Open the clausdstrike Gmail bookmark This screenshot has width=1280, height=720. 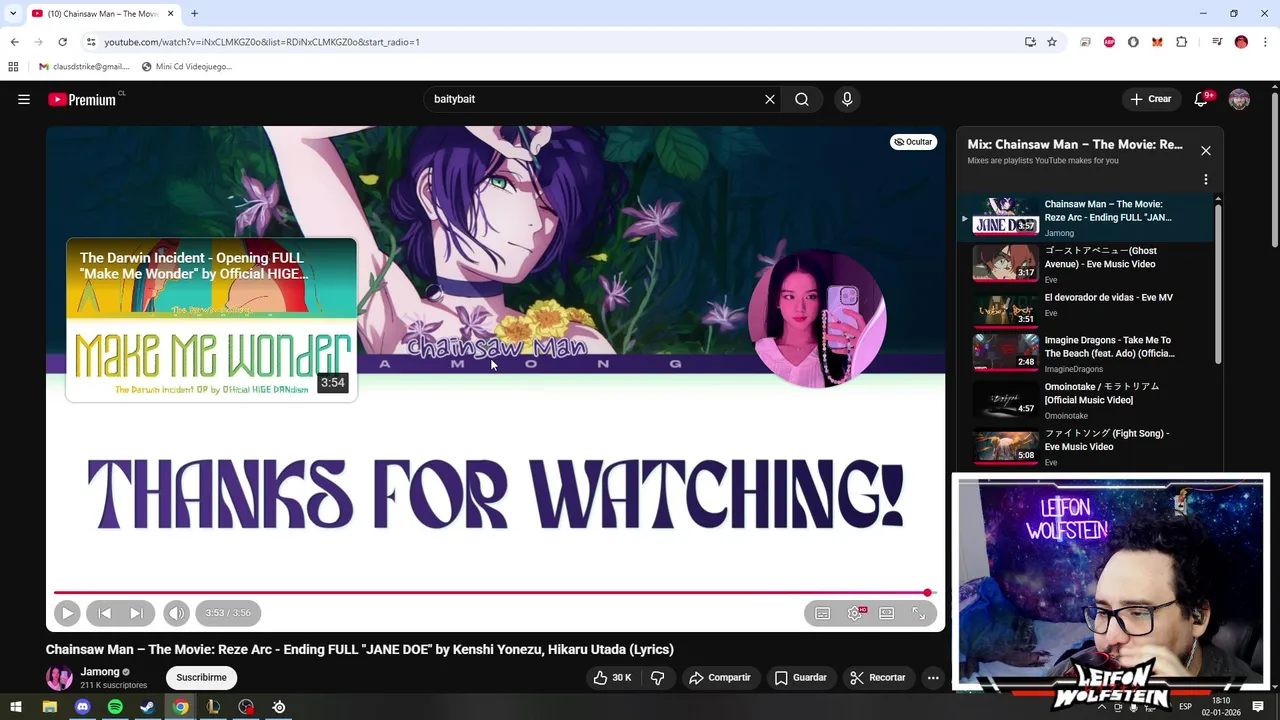84,67
